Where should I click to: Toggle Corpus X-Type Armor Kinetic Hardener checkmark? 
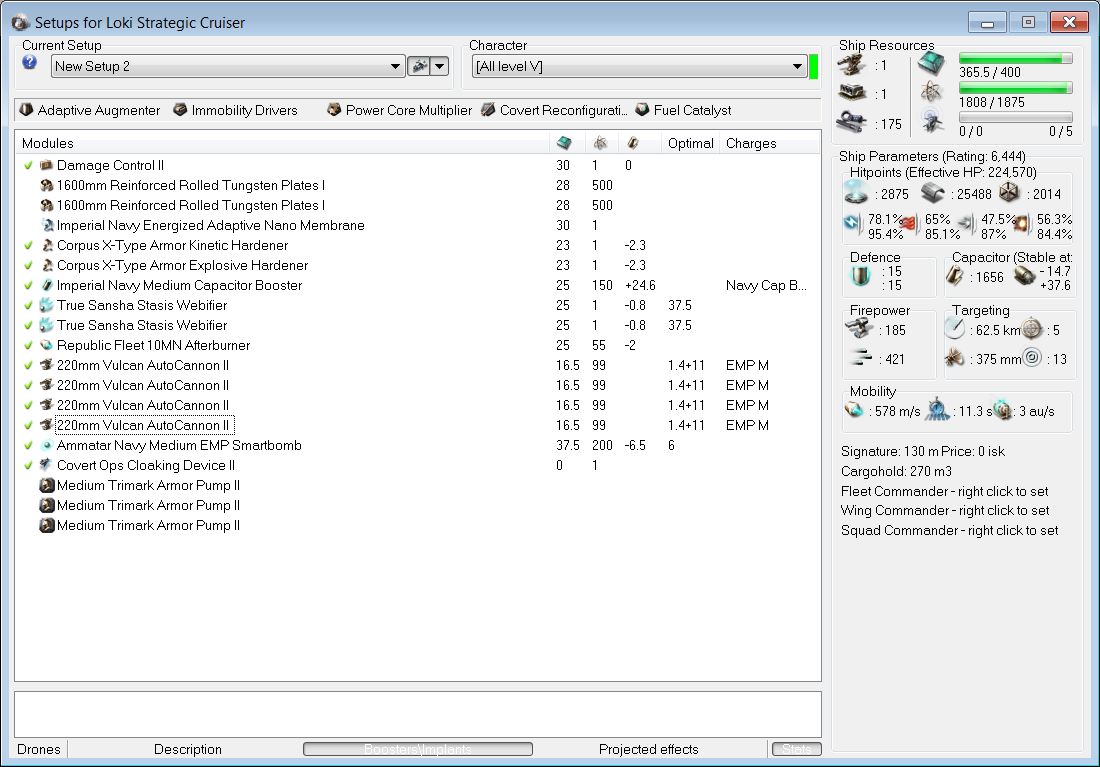coord(28,246)
